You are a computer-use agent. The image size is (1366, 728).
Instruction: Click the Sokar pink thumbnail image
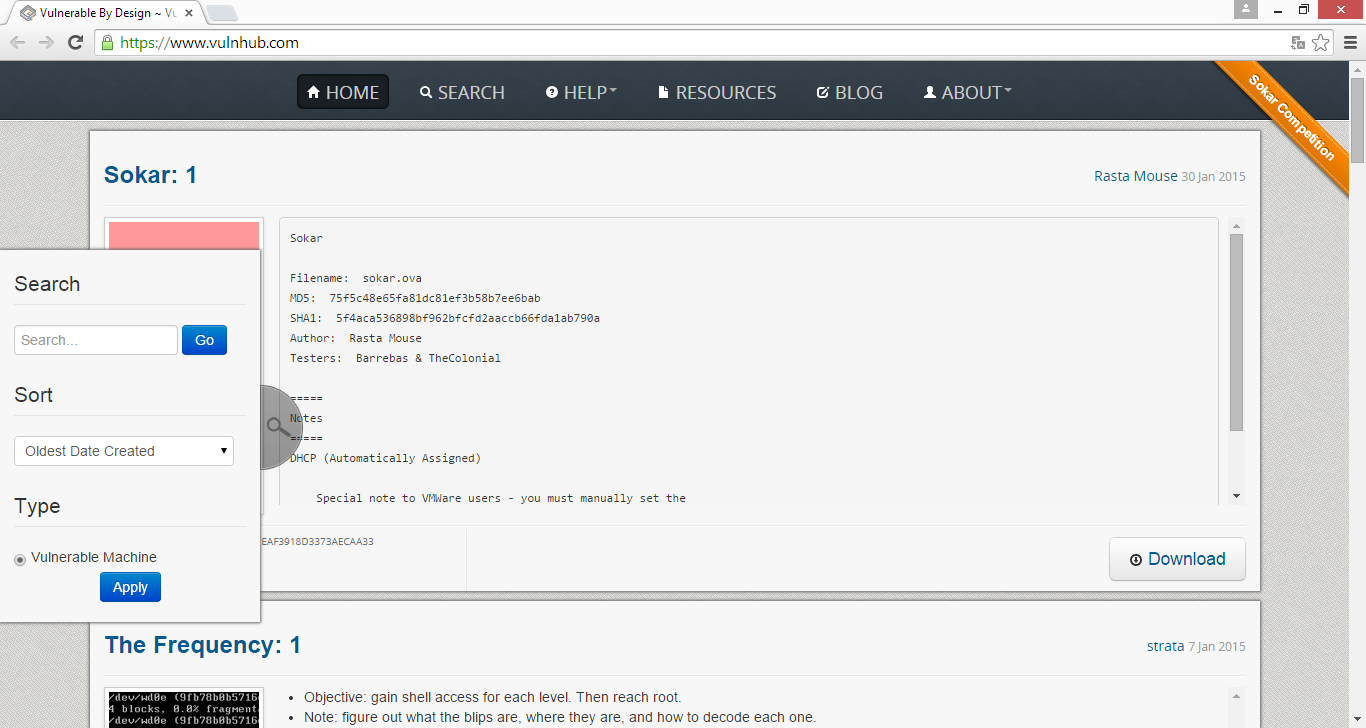184,235
